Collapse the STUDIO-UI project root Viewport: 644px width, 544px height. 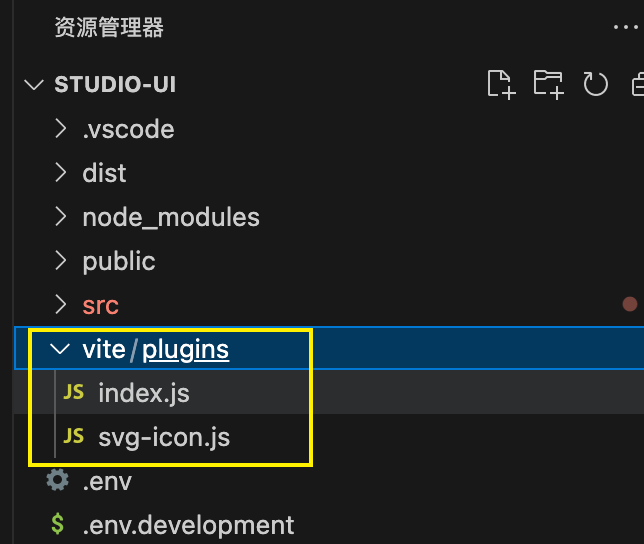pos(34,85)
